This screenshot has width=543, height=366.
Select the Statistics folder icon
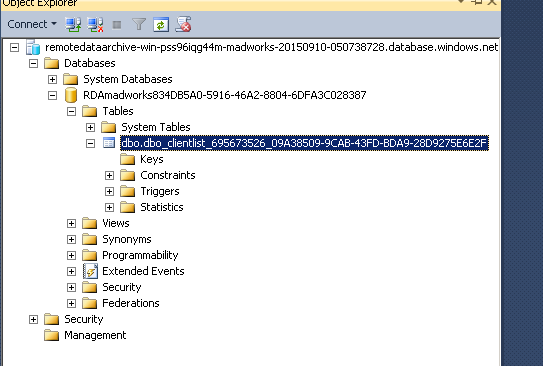coord(128,207)
